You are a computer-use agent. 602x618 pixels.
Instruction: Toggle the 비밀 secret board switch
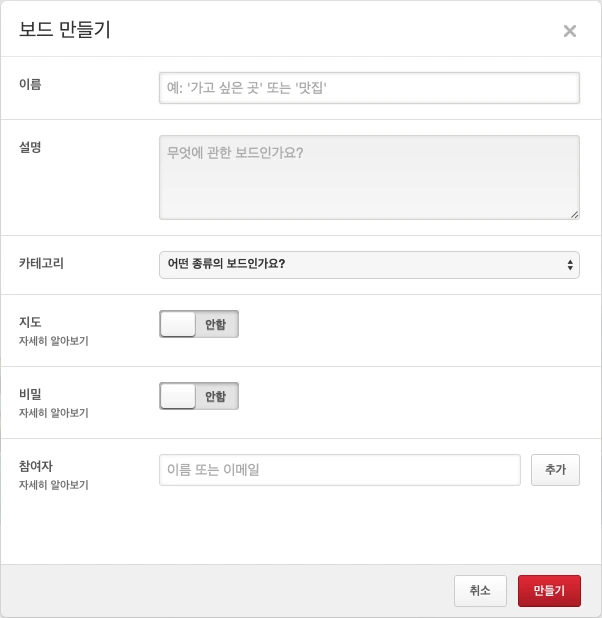pyautogui.click(x=199, y=396)
